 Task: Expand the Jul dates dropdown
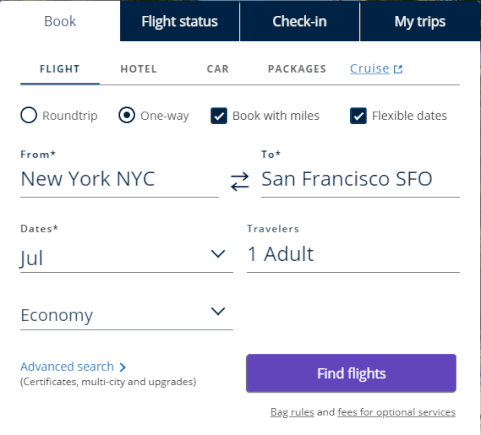coord(127,258)
